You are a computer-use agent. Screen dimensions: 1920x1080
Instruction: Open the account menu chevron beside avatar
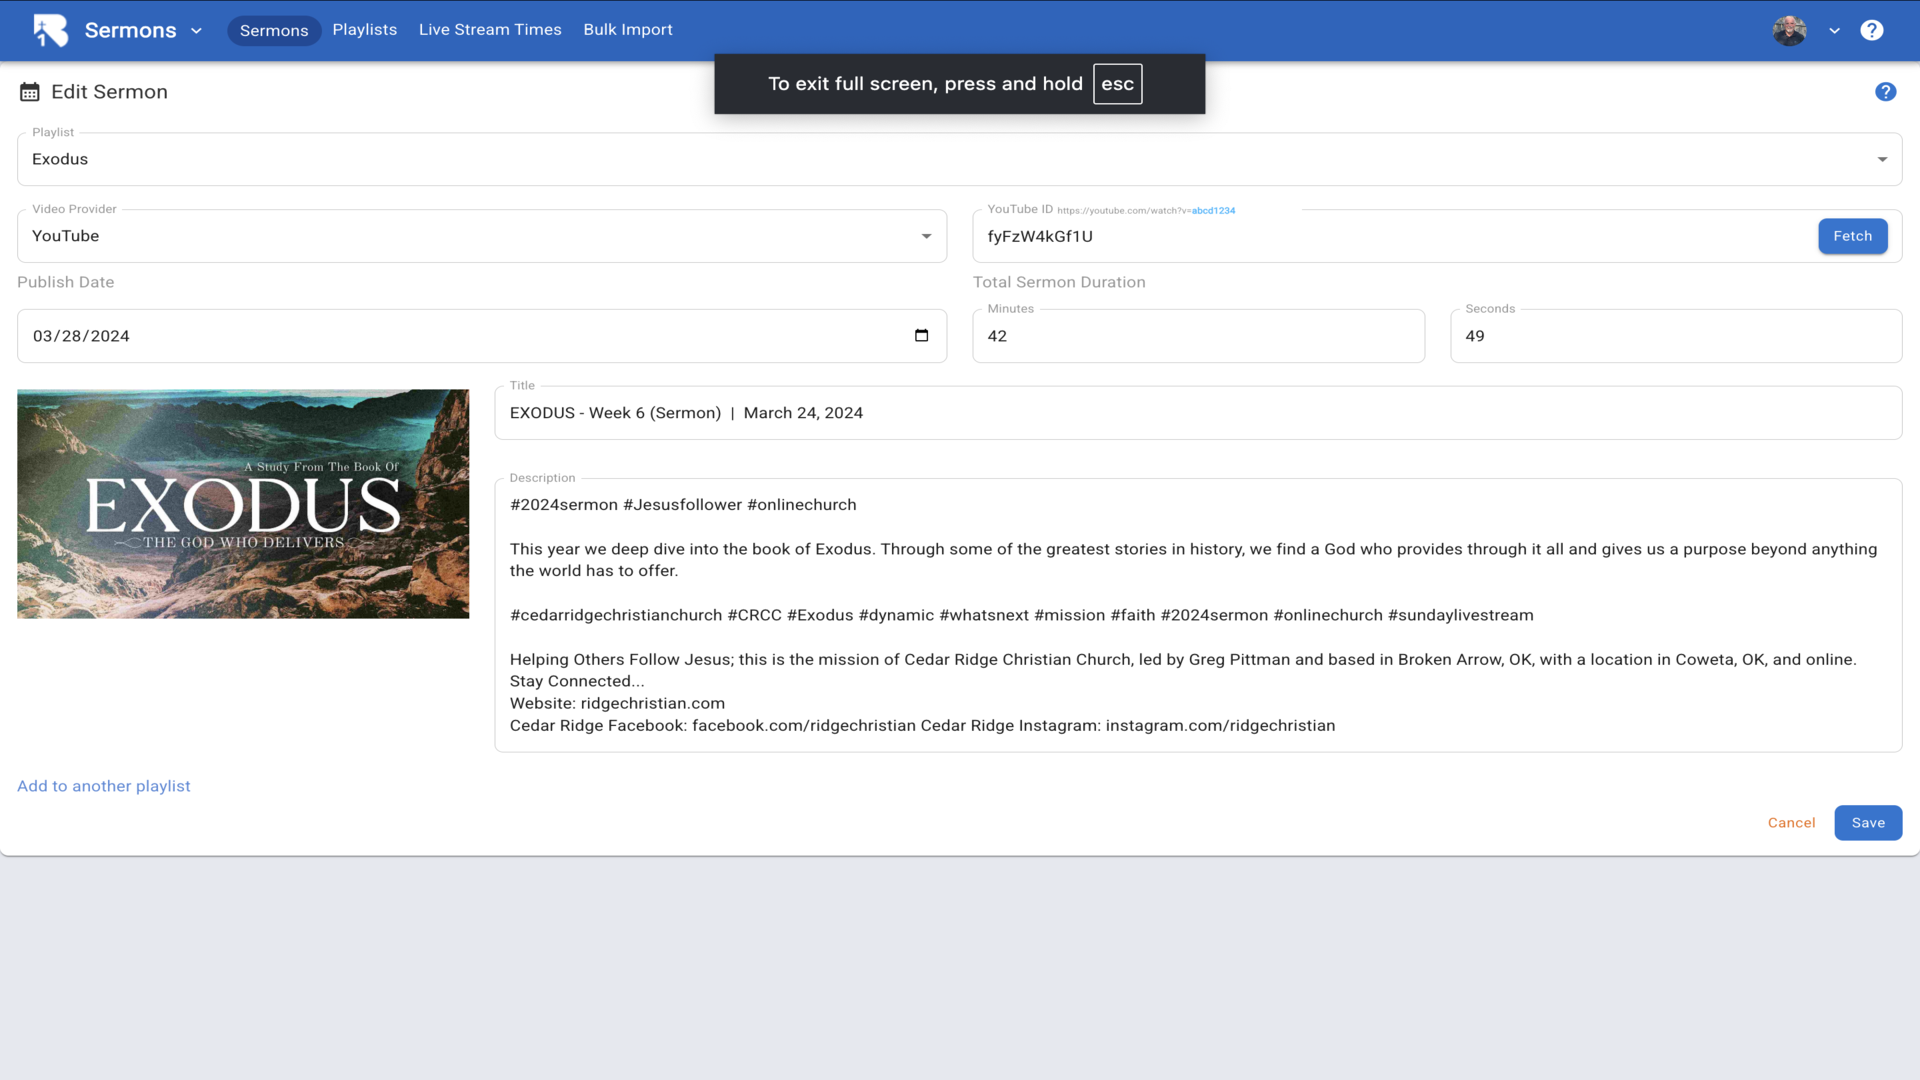tap(1834, 31)
